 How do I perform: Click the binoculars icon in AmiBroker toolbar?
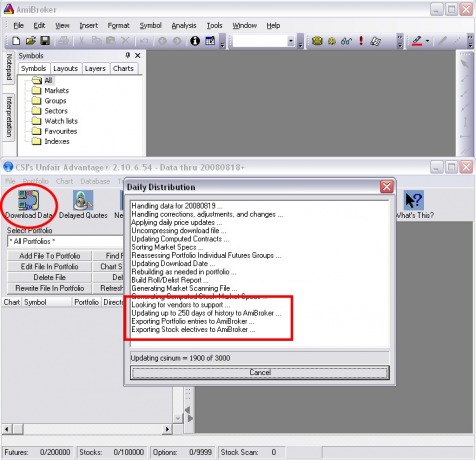346,41
